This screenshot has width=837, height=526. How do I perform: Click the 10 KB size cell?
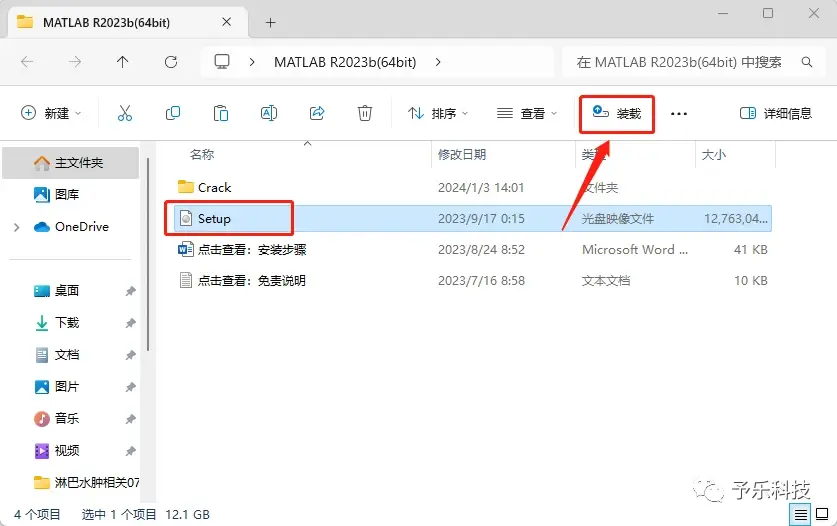751,280
